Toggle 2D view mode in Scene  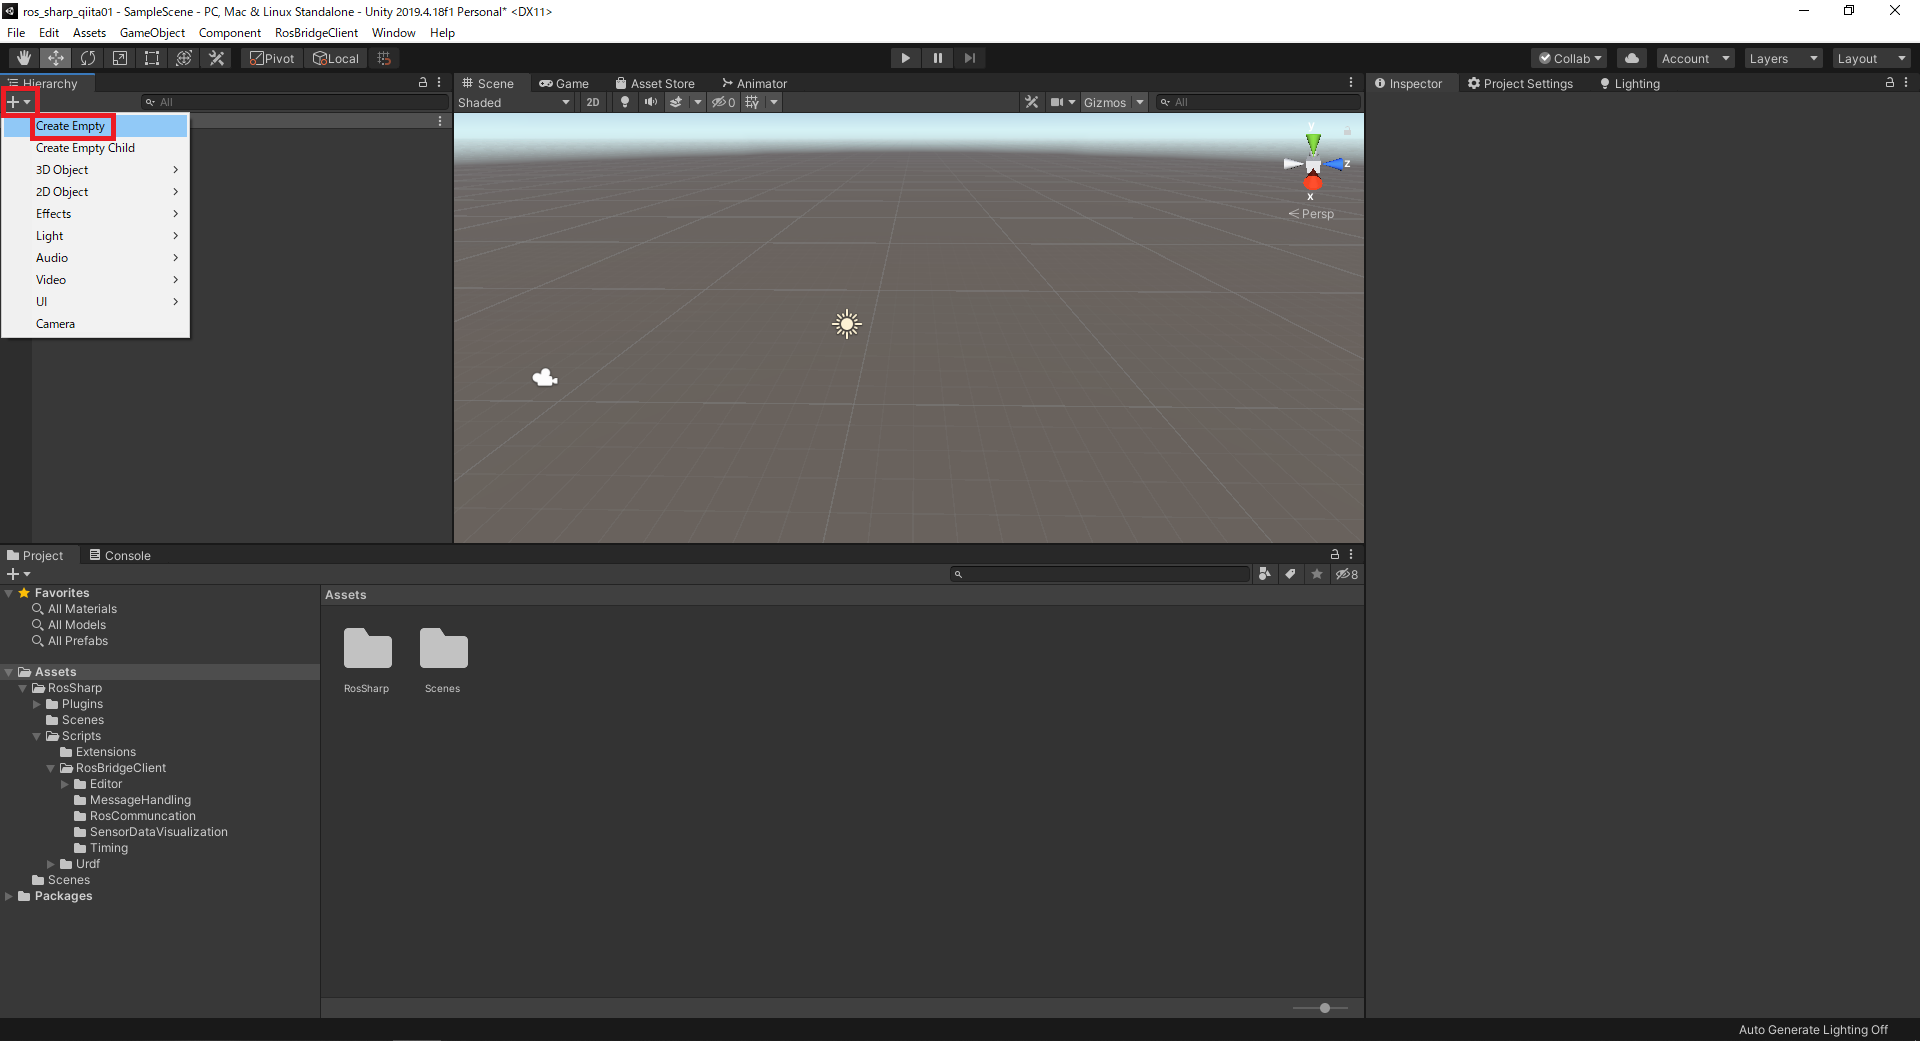click(592, 102)
